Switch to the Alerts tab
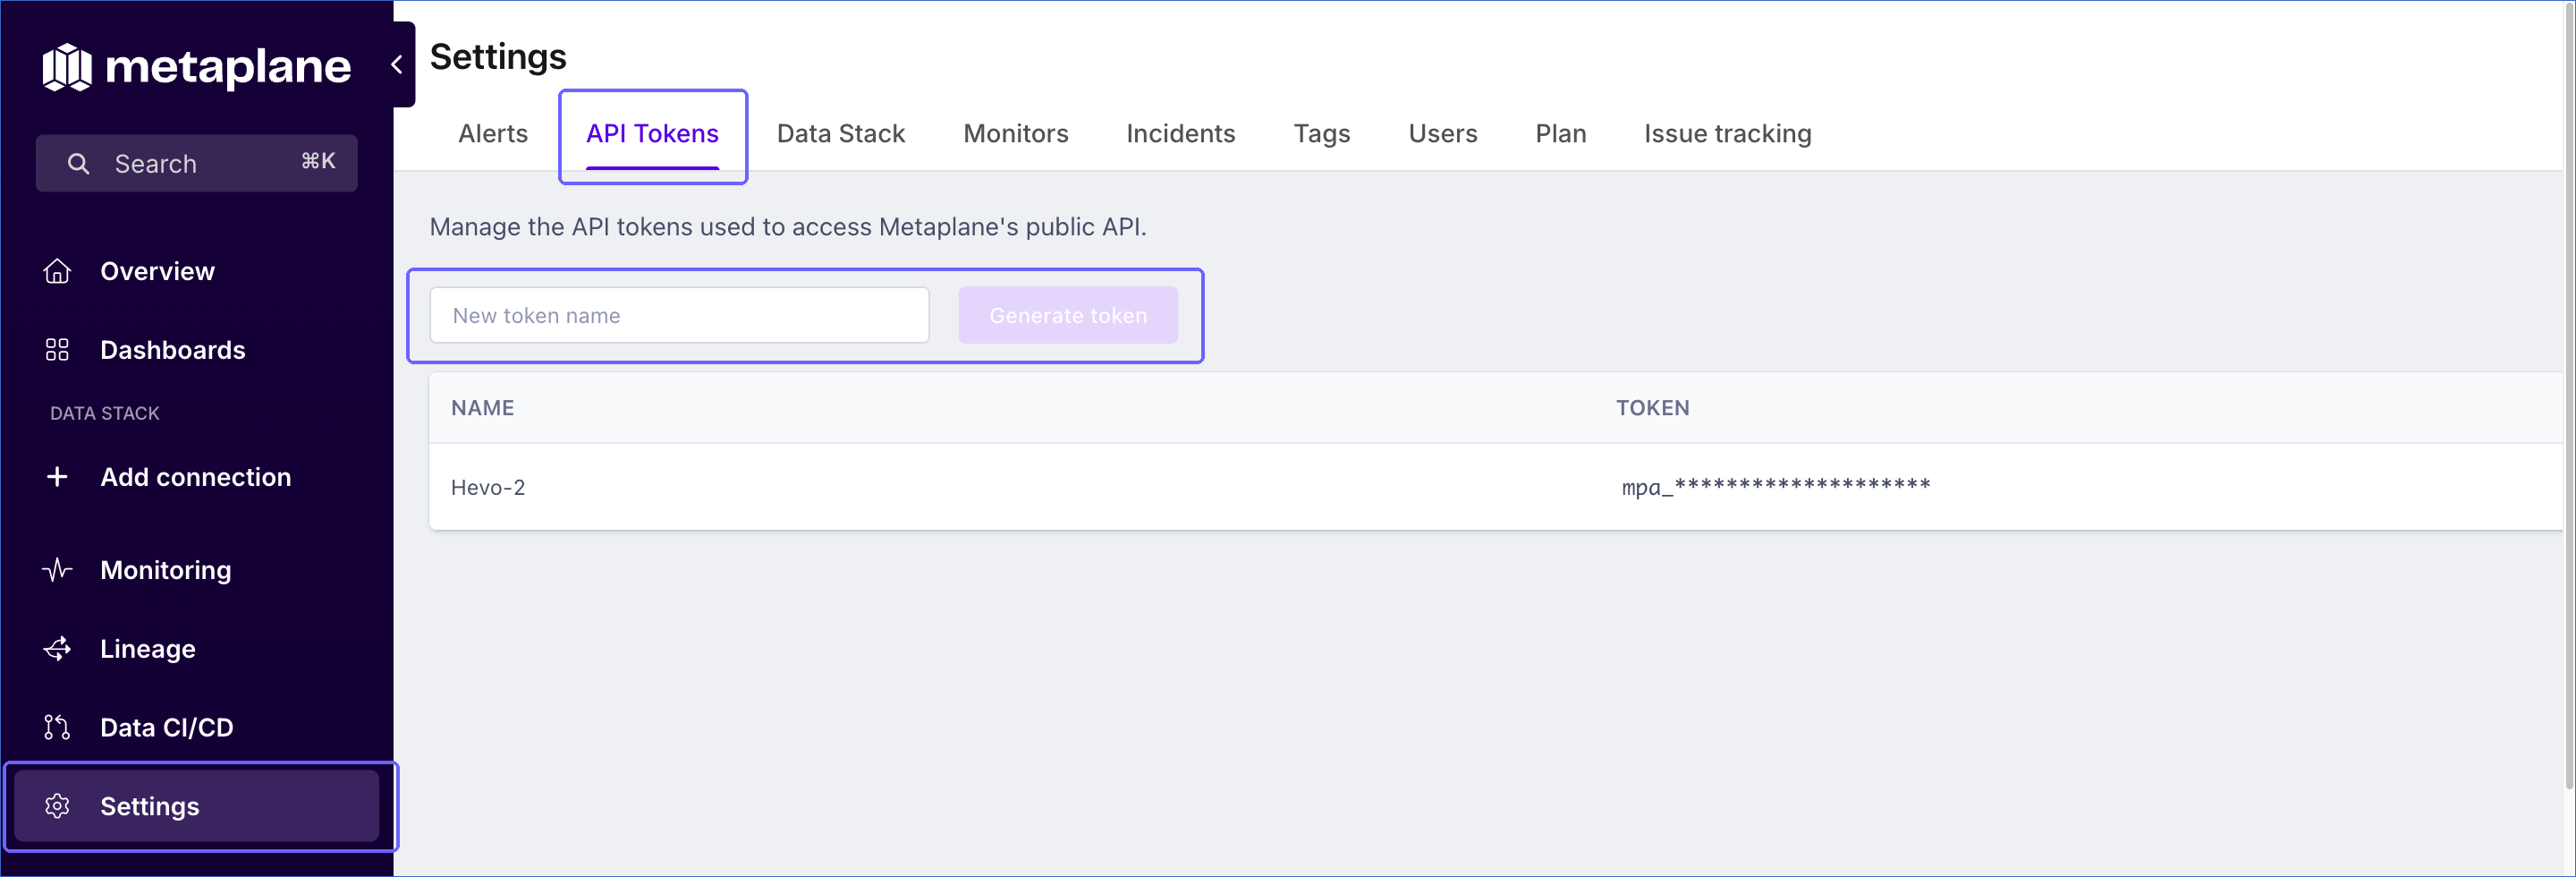 [493, 133]
